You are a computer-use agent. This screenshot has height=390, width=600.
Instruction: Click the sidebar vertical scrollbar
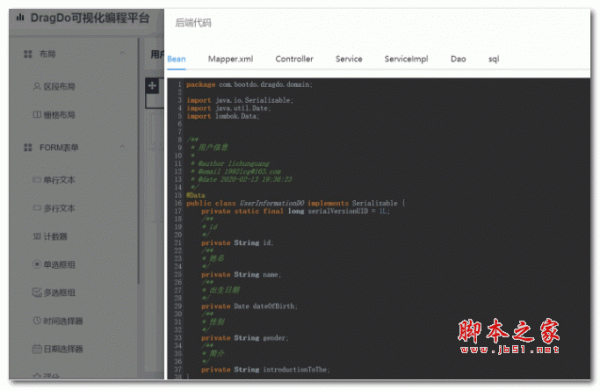pos(139,161)
